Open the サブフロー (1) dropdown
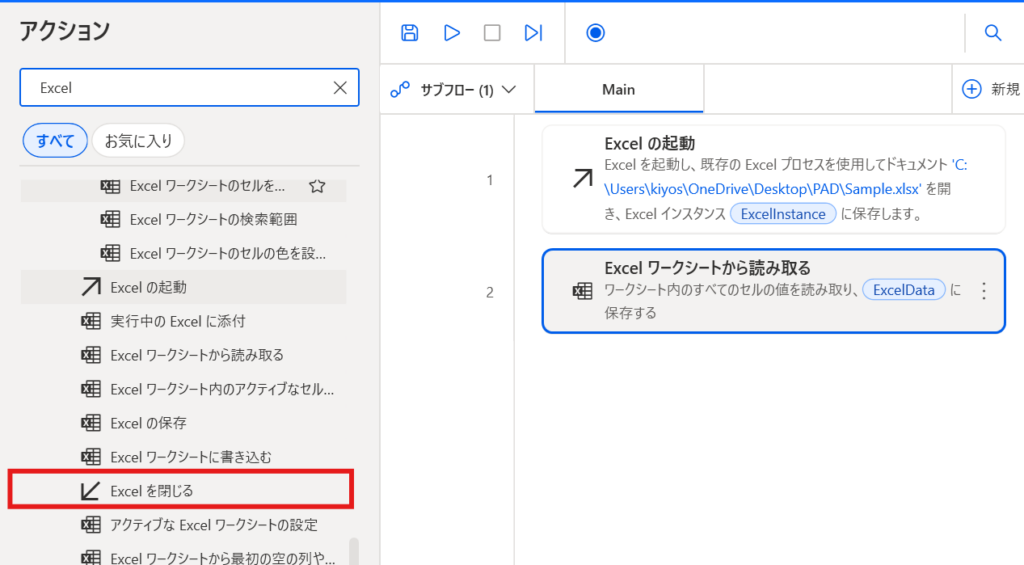 coord(456,89)
